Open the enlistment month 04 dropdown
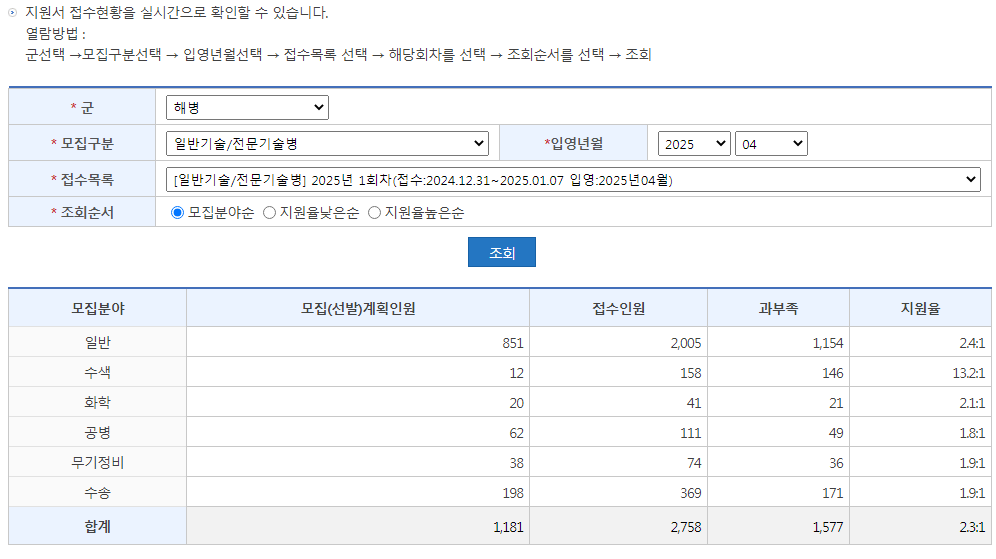This screenshot has height=559, width=996. [x=770, y=144]
